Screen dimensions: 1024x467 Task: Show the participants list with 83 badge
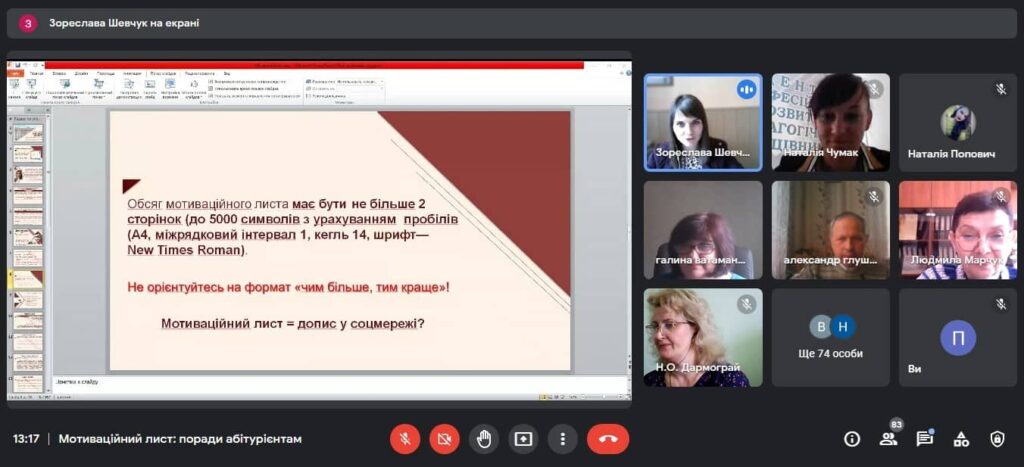888,438
